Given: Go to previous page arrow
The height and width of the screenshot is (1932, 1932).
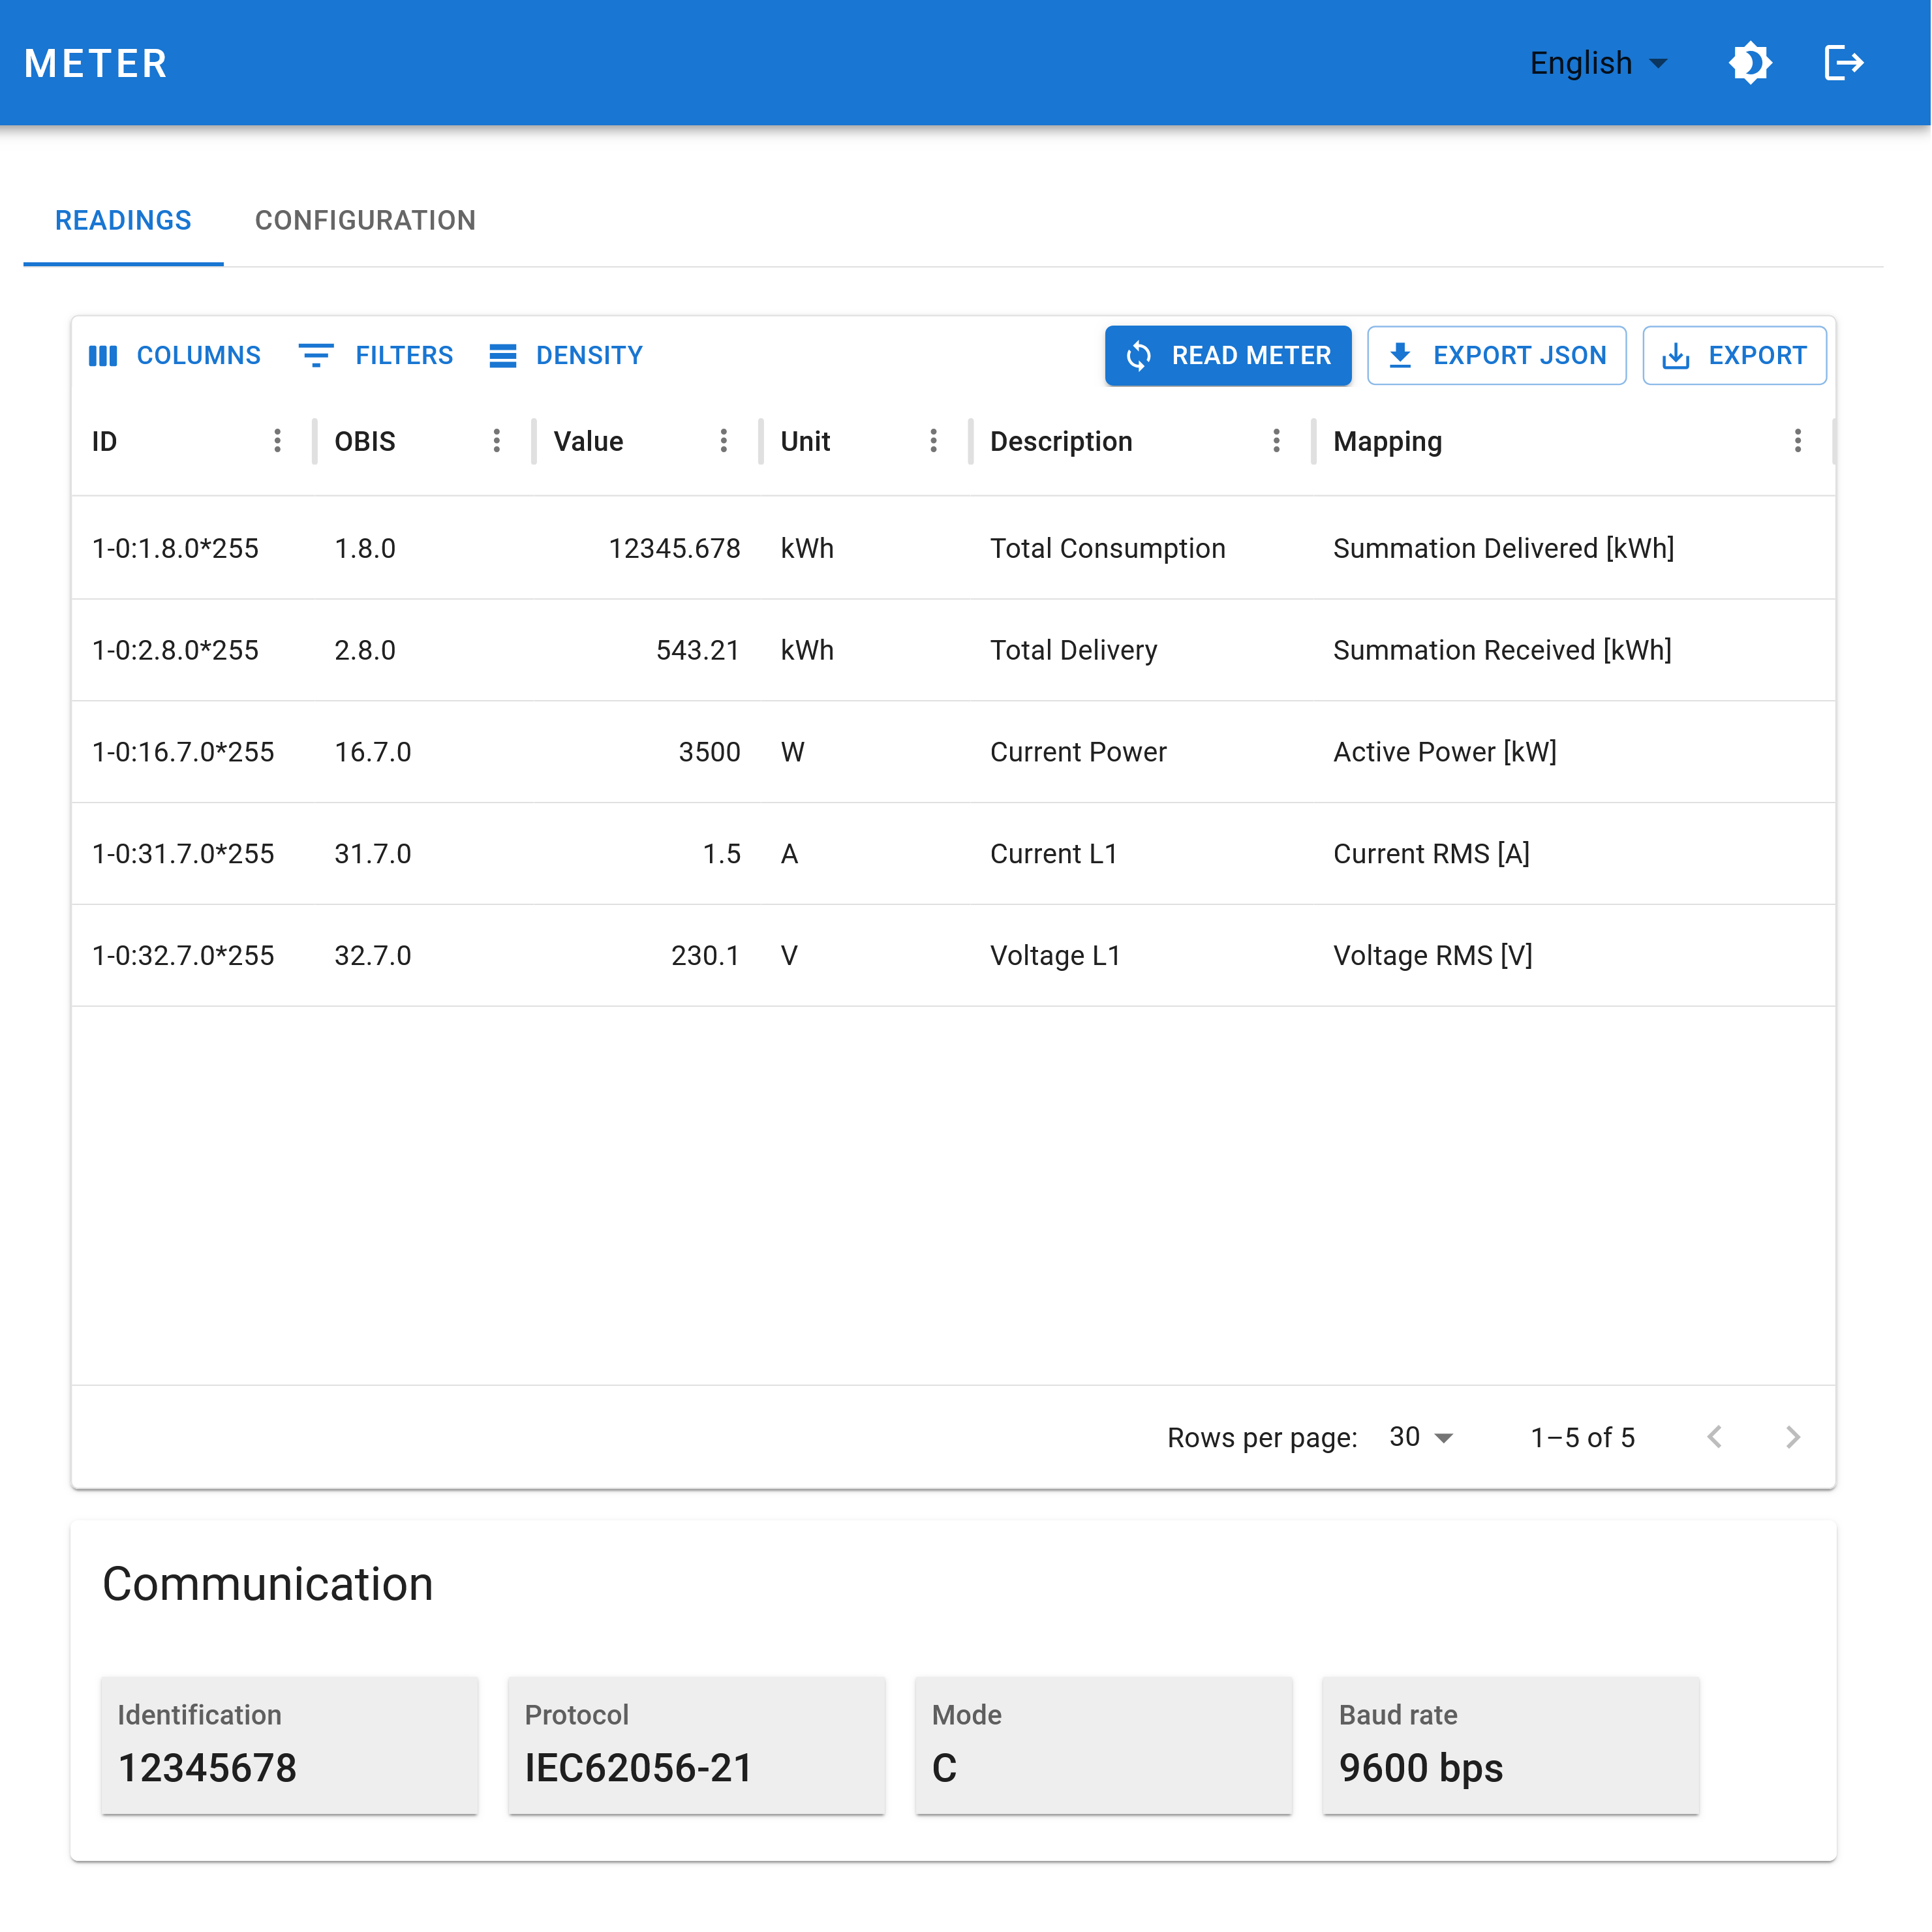Looking at the screenshot, I should 1714,1437.
